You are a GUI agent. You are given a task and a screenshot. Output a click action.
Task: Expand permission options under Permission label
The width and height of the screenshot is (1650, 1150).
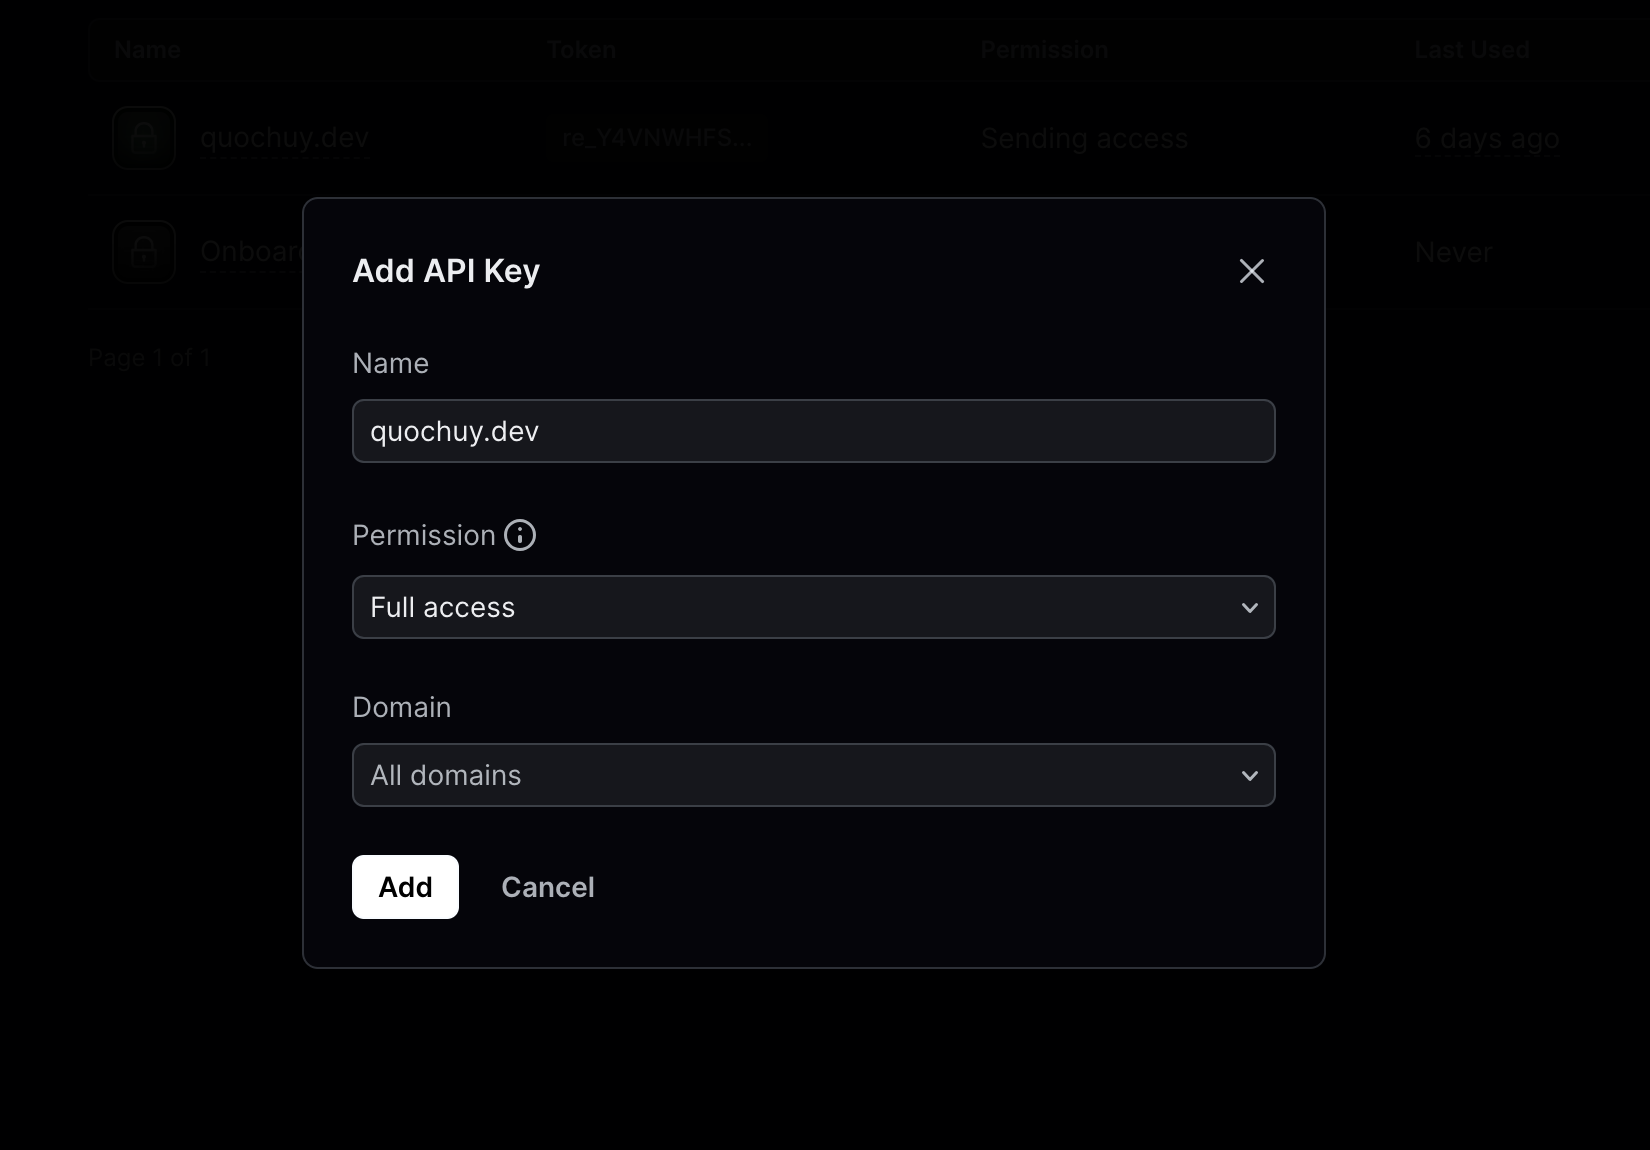813,607
